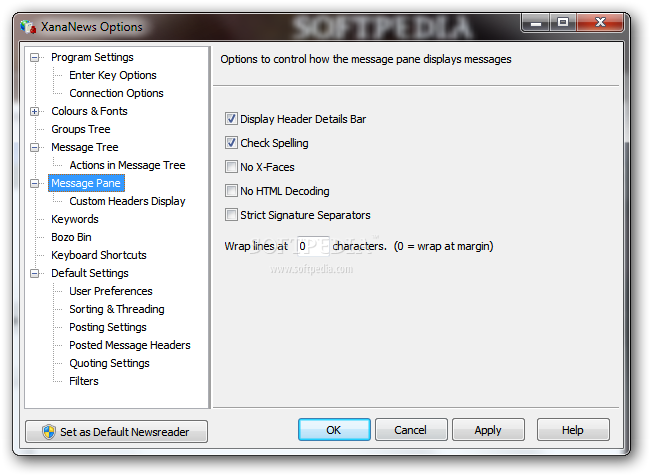Image resolution: width=651 pixels, height=476 pixels.
Task: Select Program Settings in the tree
Action: 92,57
